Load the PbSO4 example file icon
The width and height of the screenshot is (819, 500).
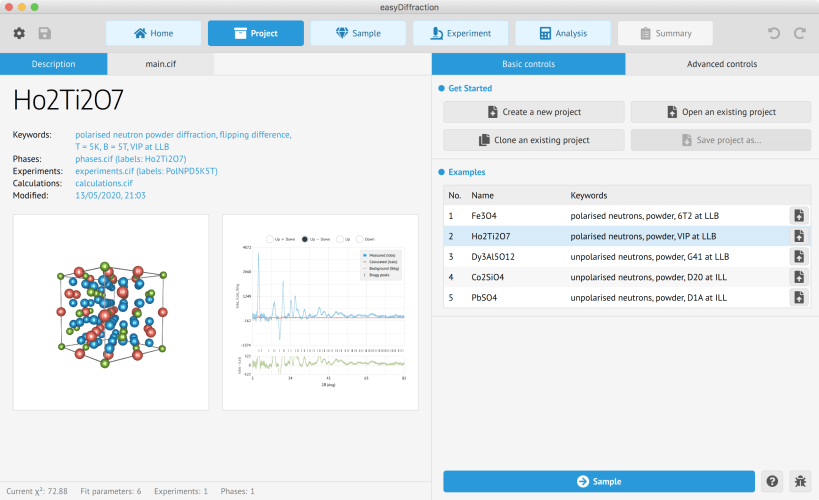[799, 297]
